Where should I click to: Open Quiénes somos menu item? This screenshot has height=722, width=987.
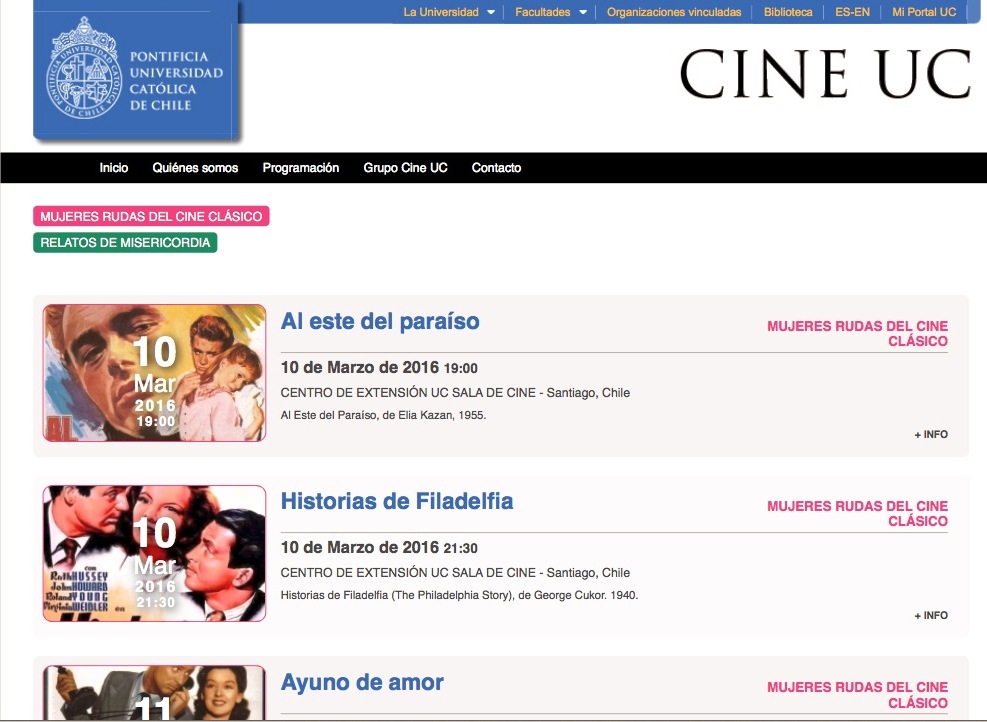click(195, 168)
